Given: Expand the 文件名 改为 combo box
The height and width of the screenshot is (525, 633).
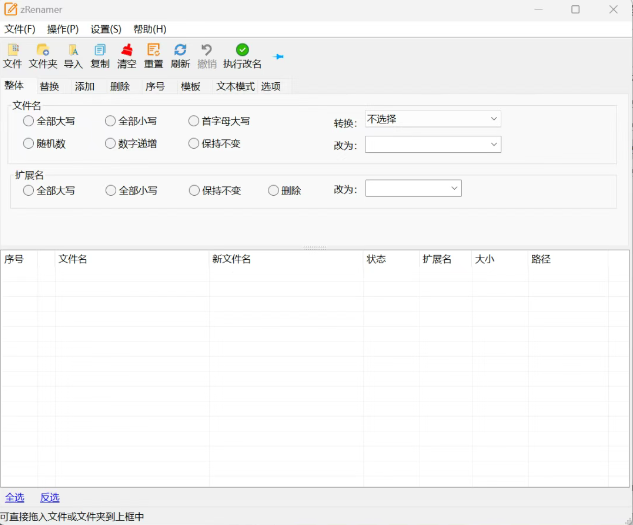Looking at the screenshot, I should [x=433, y=144].
